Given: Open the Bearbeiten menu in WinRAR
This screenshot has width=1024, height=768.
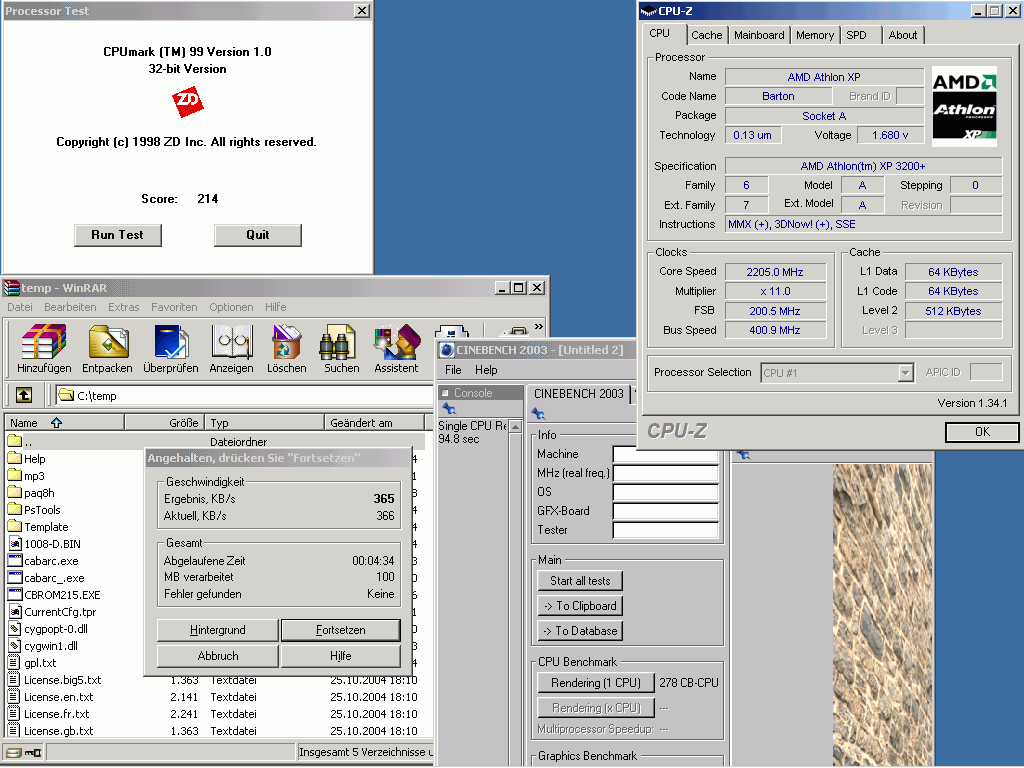Looking at the screenshot, I should [x=70, y=307].
